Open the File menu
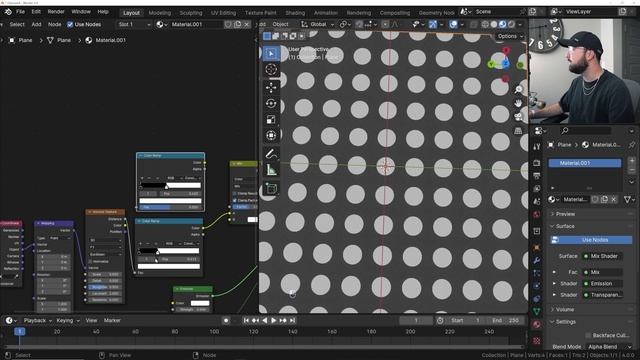This screenshot has width=640, height=360. pyautogui.click(x=20, y=12)
